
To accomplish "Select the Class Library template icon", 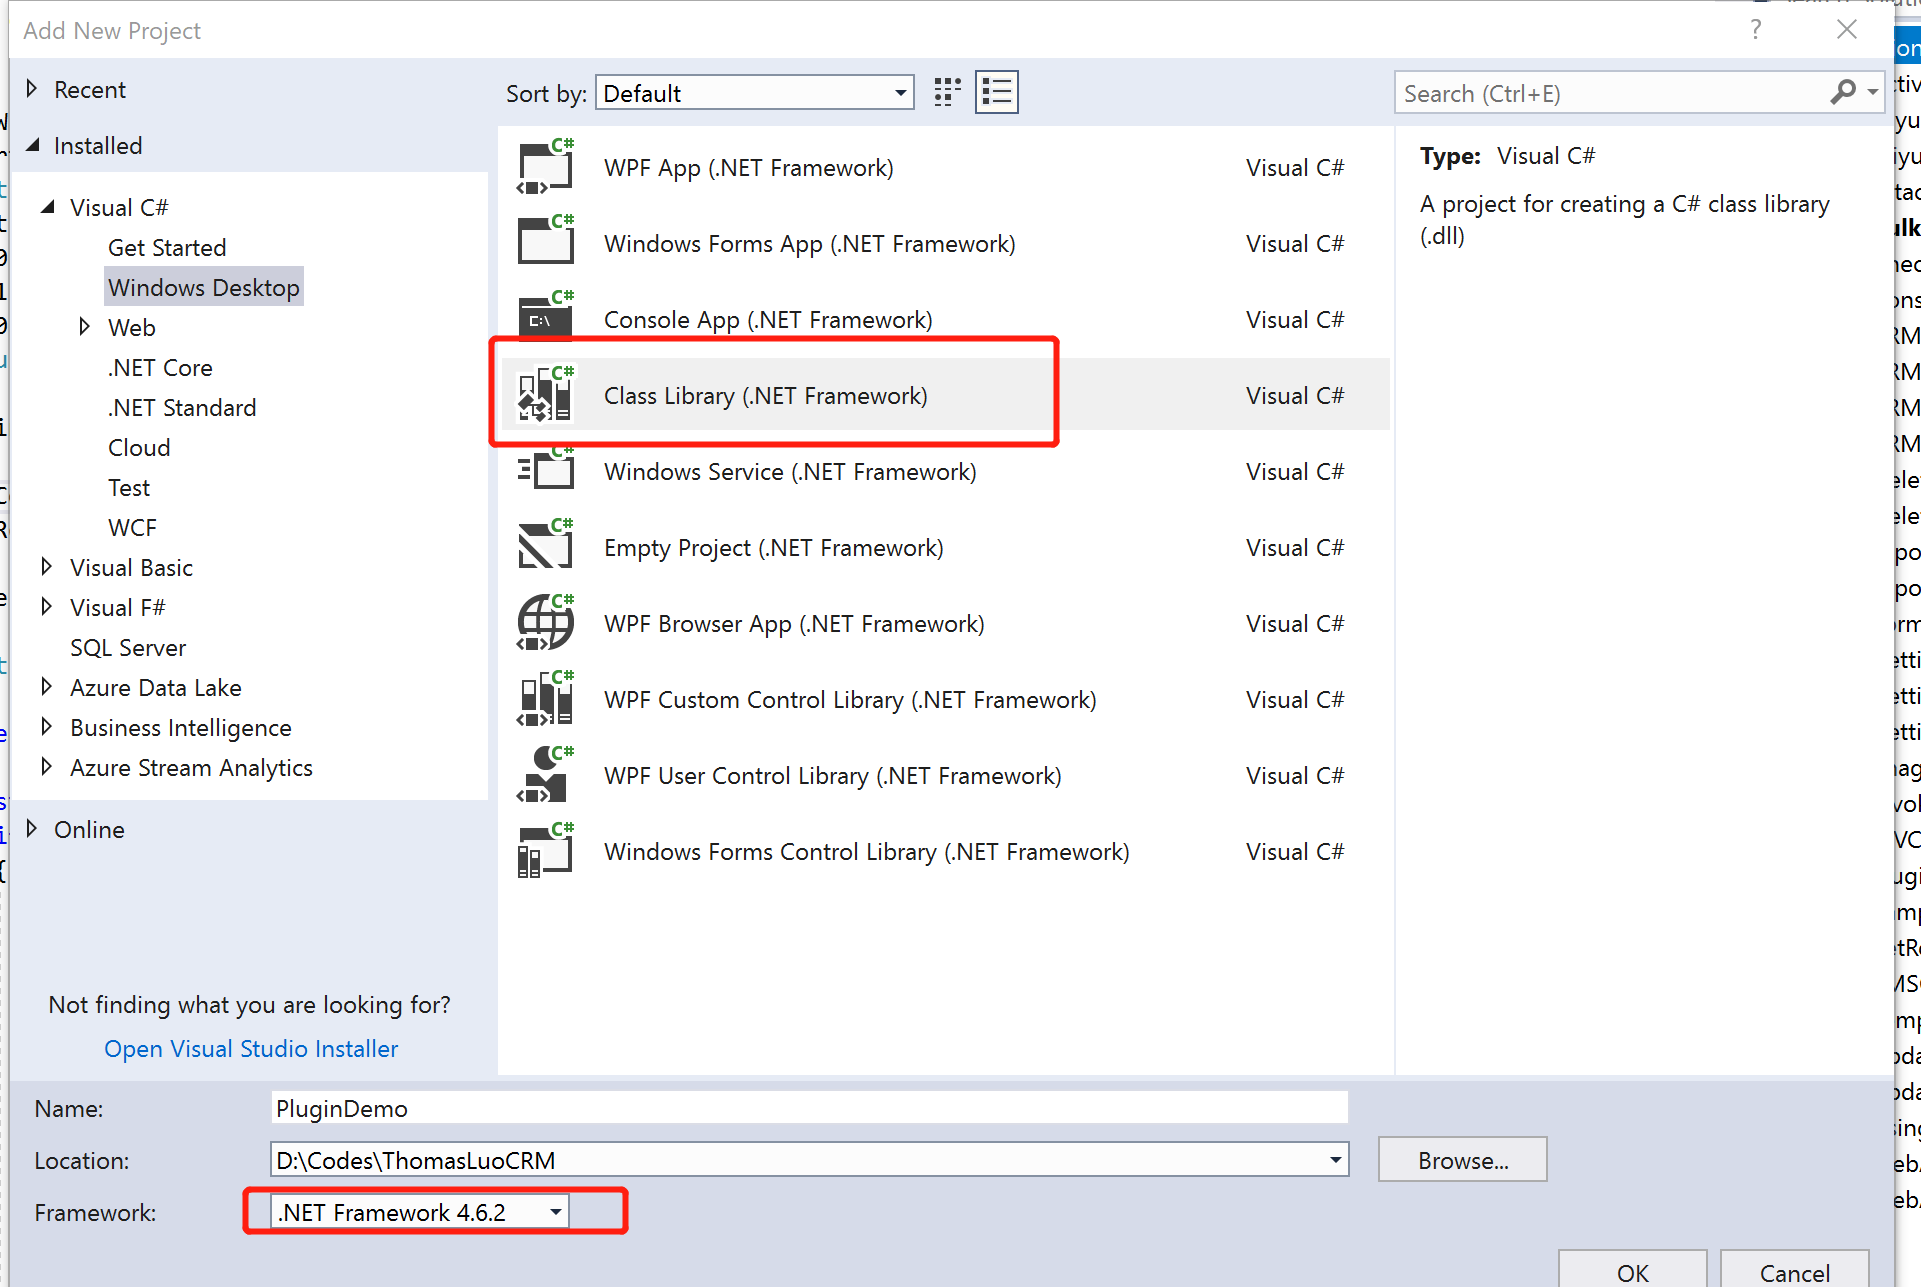I will [x=545, y=394].
